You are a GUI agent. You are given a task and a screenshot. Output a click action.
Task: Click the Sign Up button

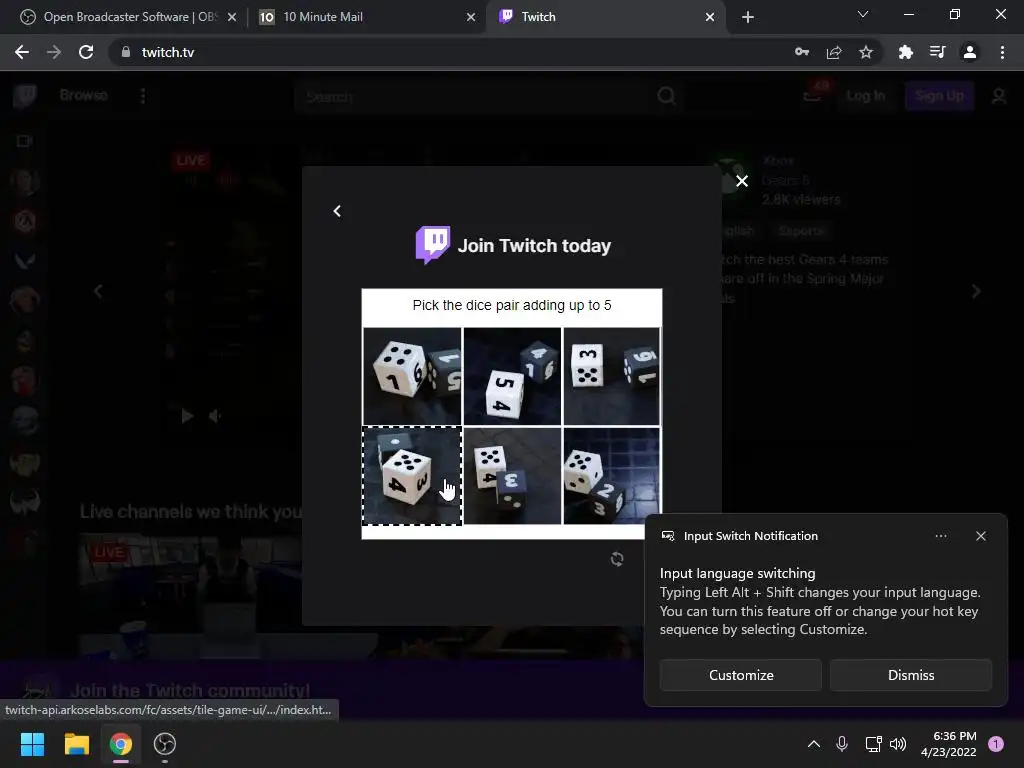point(939,96)
